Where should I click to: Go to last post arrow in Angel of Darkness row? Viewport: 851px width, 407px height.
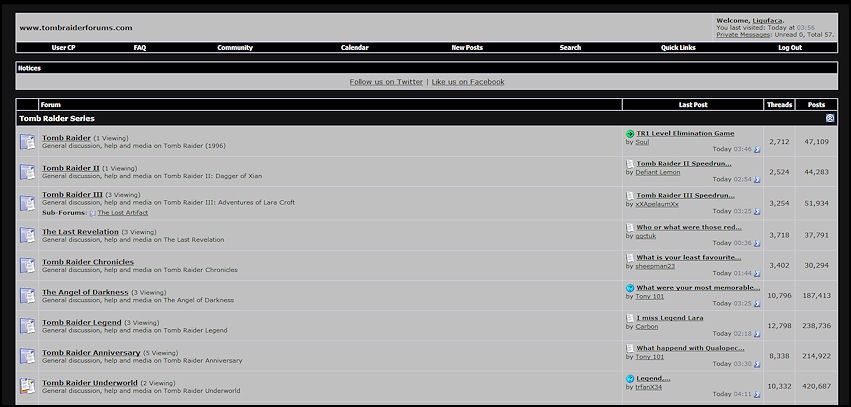tap(757, 304)
